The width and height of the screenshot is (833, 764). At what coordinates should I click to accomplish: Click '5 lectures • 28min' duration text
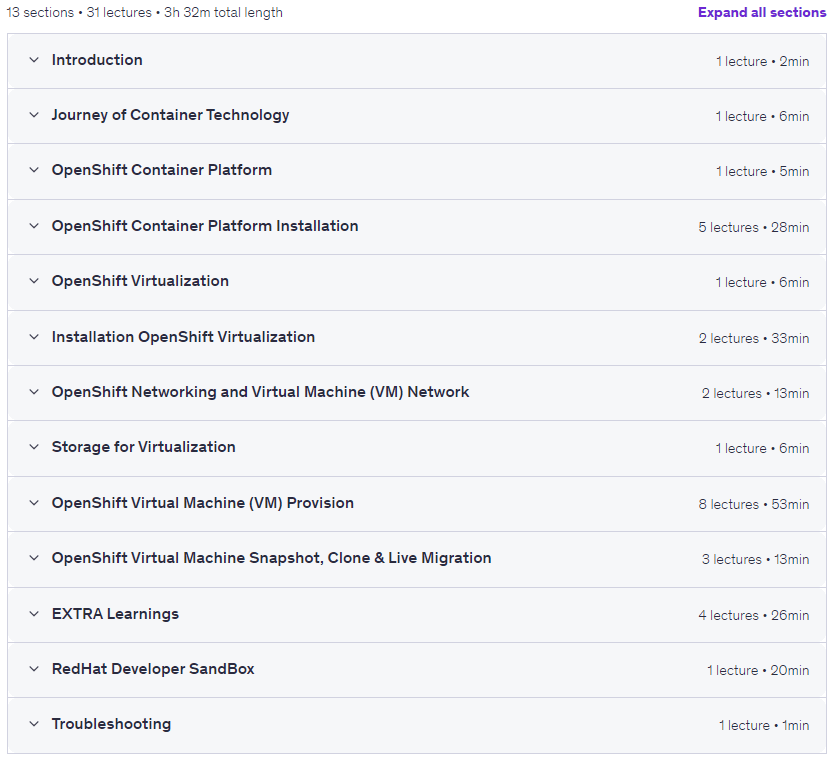point(754,227)
